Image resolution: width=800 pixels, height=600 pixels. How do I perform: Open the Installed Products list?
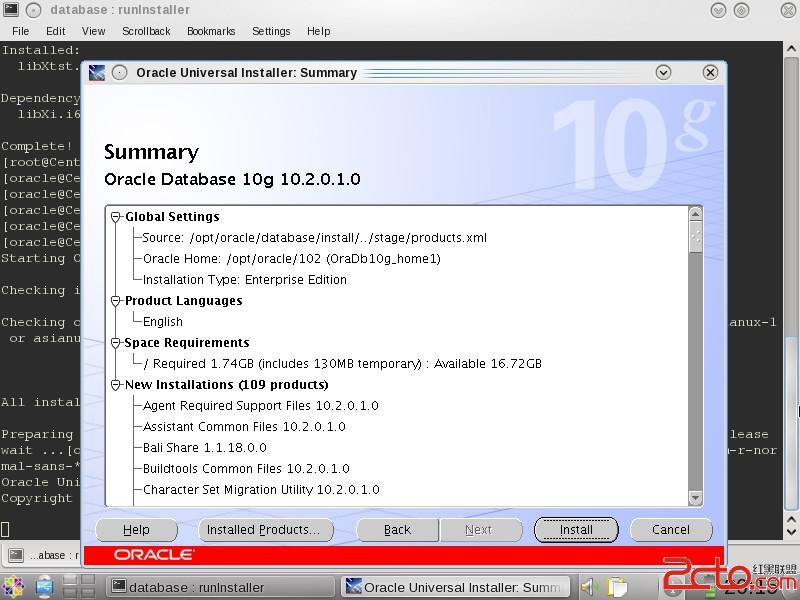pos(266,530)
